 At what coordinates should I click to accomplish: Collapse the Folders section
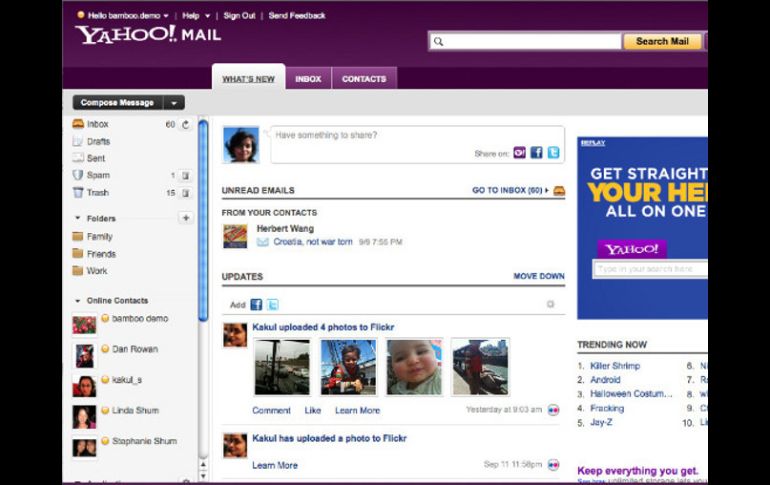(x=78, y=218)
